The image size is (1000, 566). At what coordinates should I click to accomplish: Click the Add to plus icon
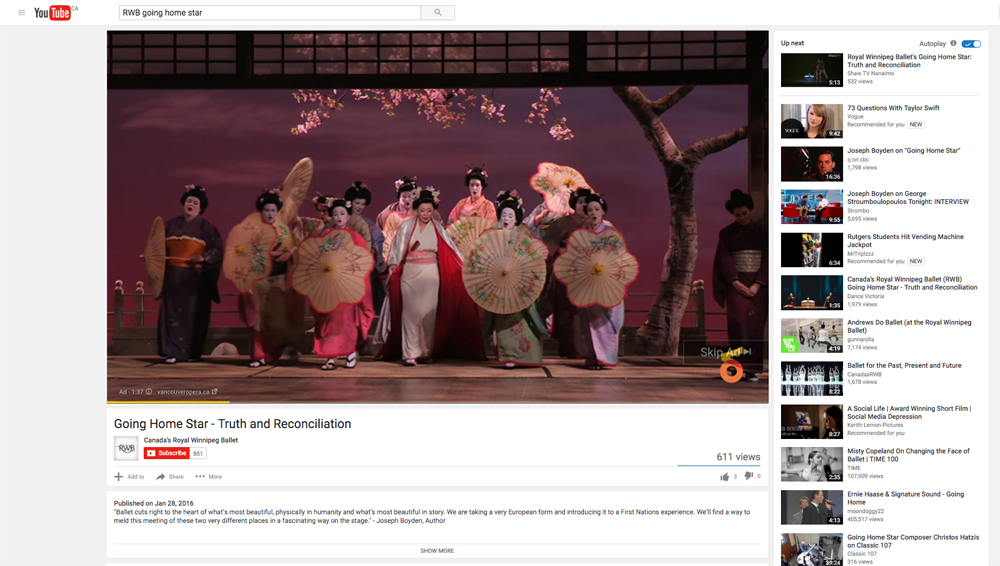click(x=119, y=477)
